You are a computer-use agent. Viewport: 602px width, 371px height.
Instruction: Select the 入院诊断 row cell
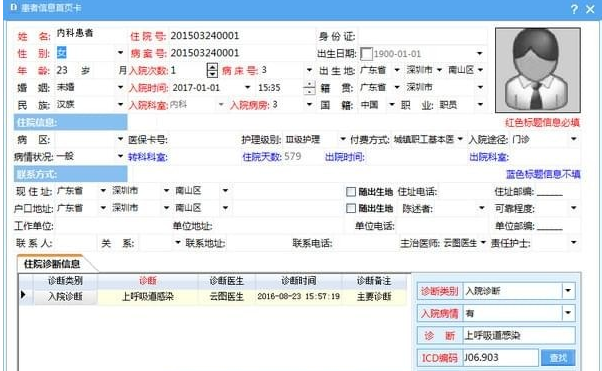pyautogui.click(x=65, y=296)
